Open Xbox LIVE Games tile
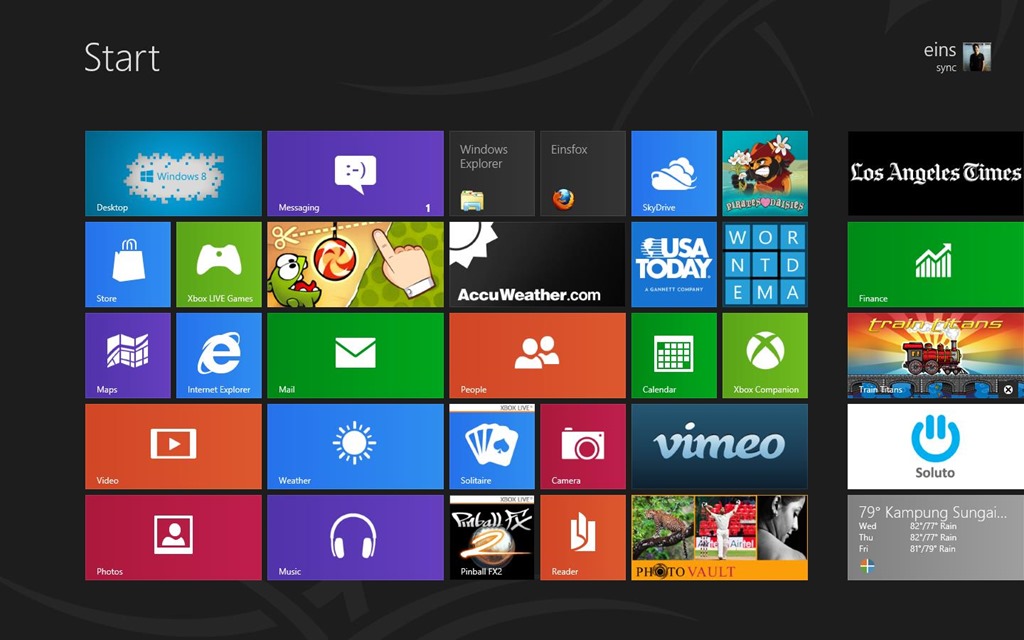 point(219,264)
